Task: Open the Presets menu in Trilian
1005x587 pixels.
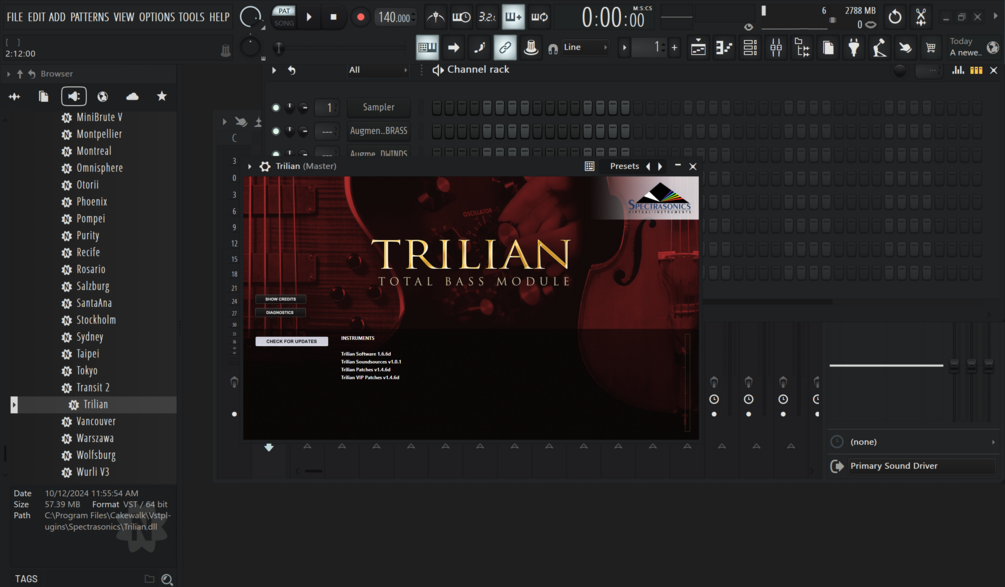Action: (624, 167)
